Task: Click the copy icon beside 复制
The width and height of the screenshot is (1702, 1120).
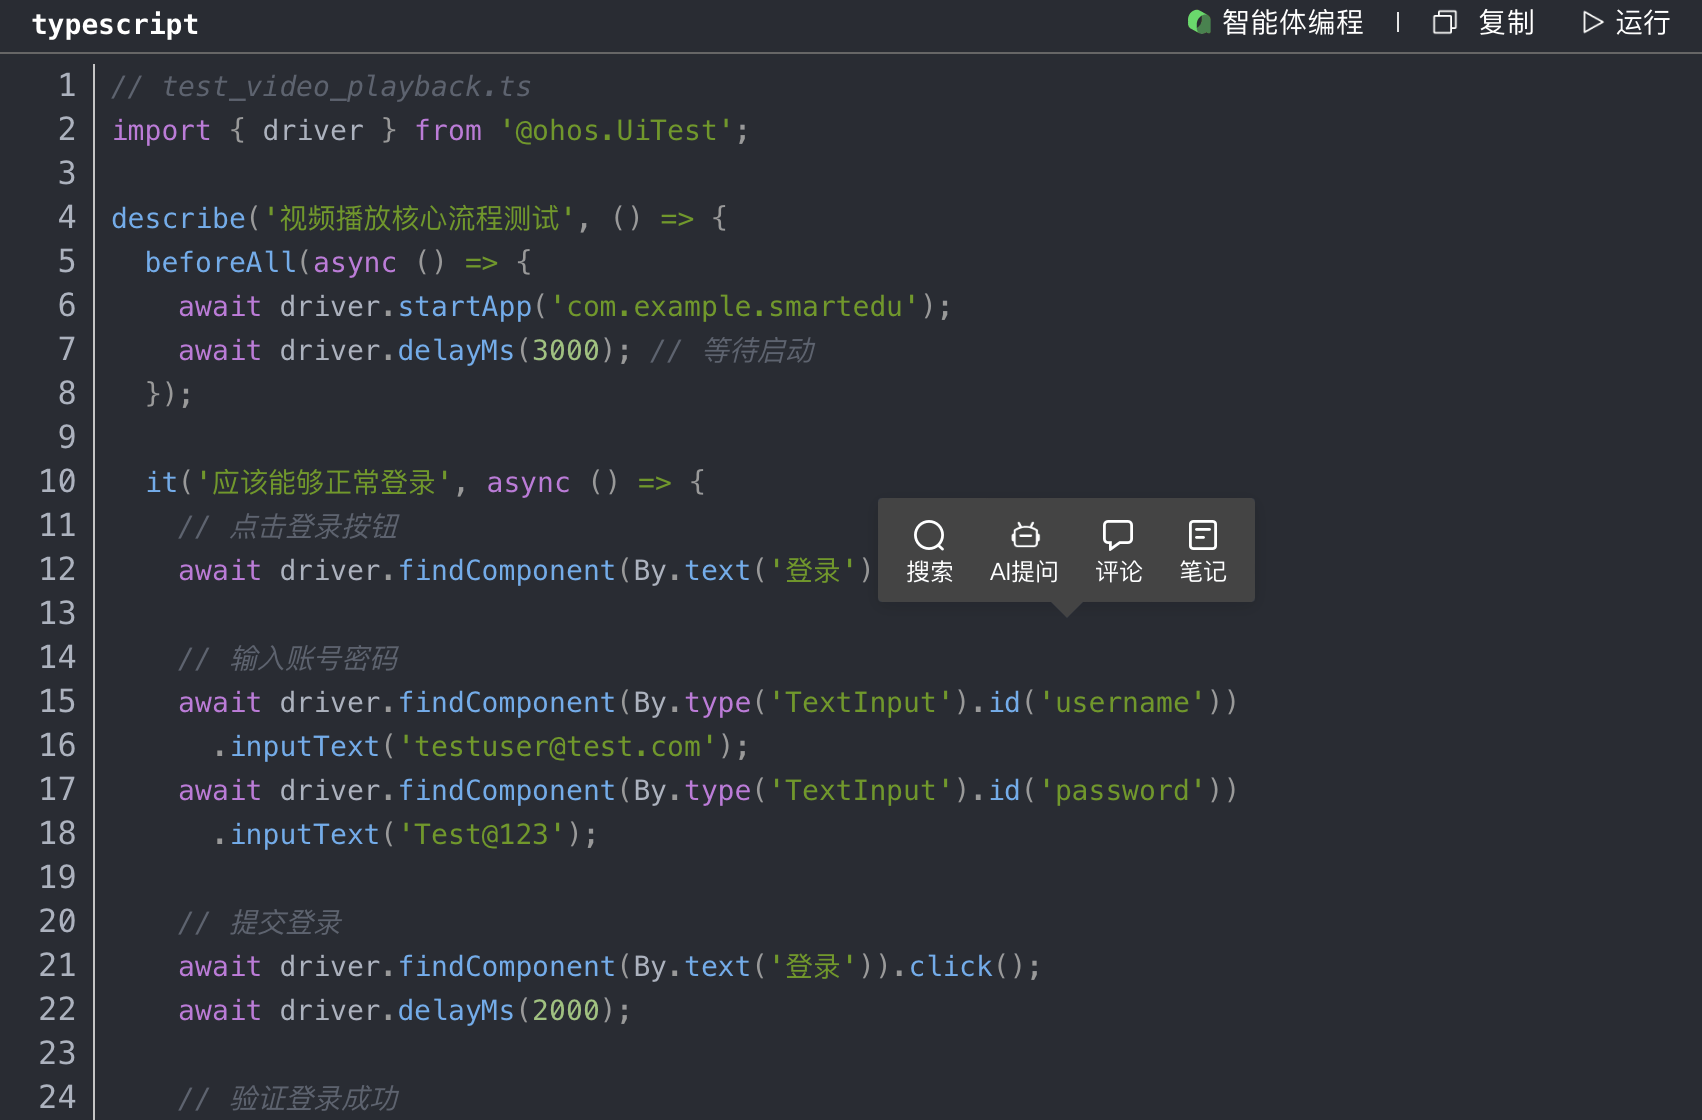Action: point(1444,22)
